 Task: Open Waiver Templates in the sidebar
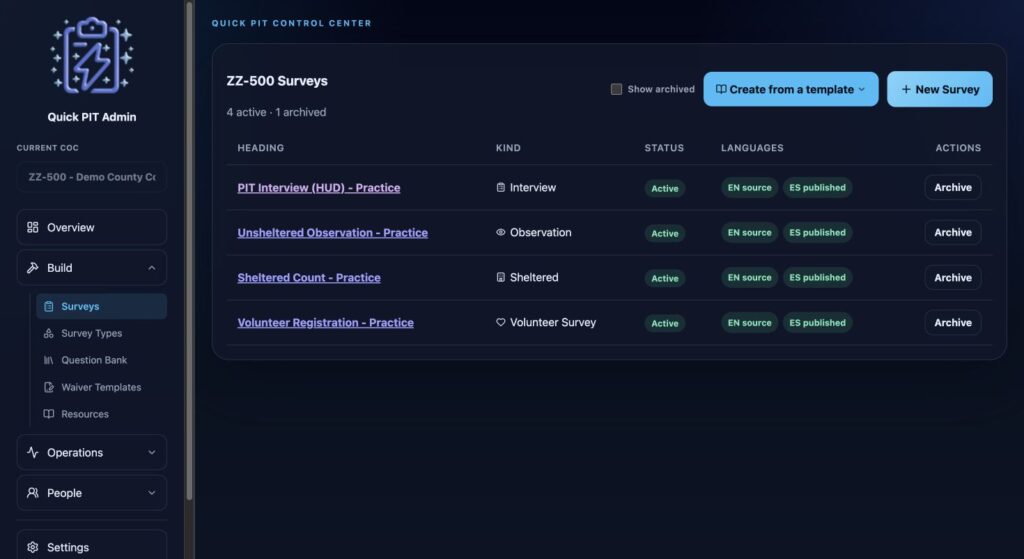(101, 387)
